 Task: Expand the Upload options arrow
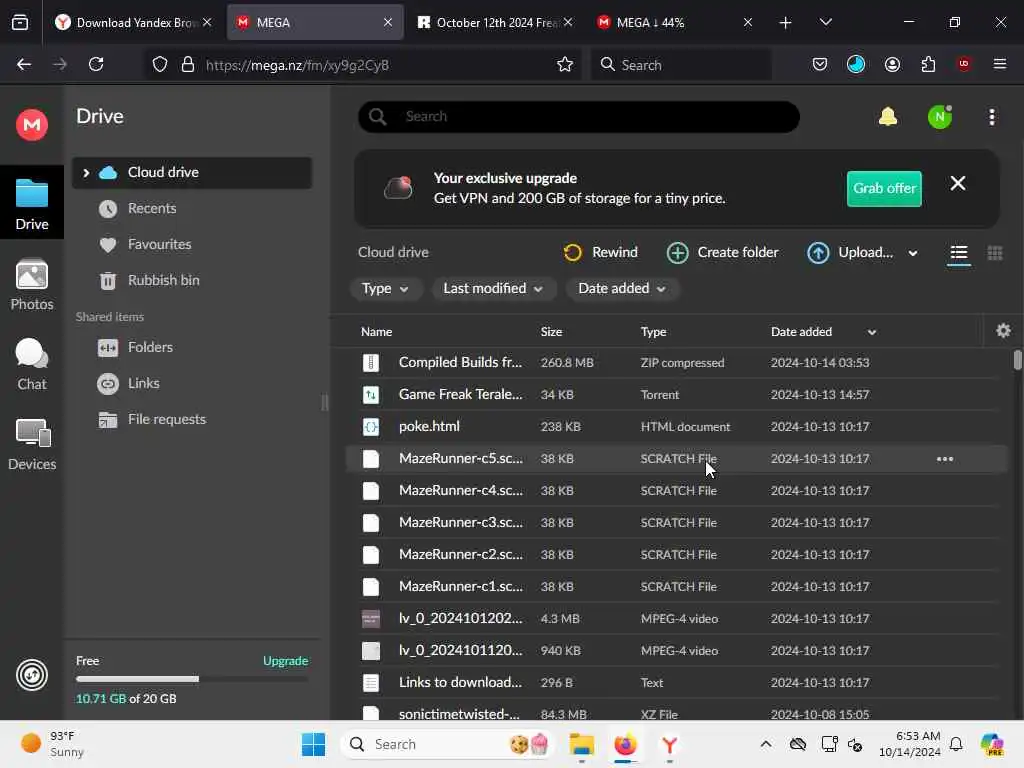click(912, 253)
